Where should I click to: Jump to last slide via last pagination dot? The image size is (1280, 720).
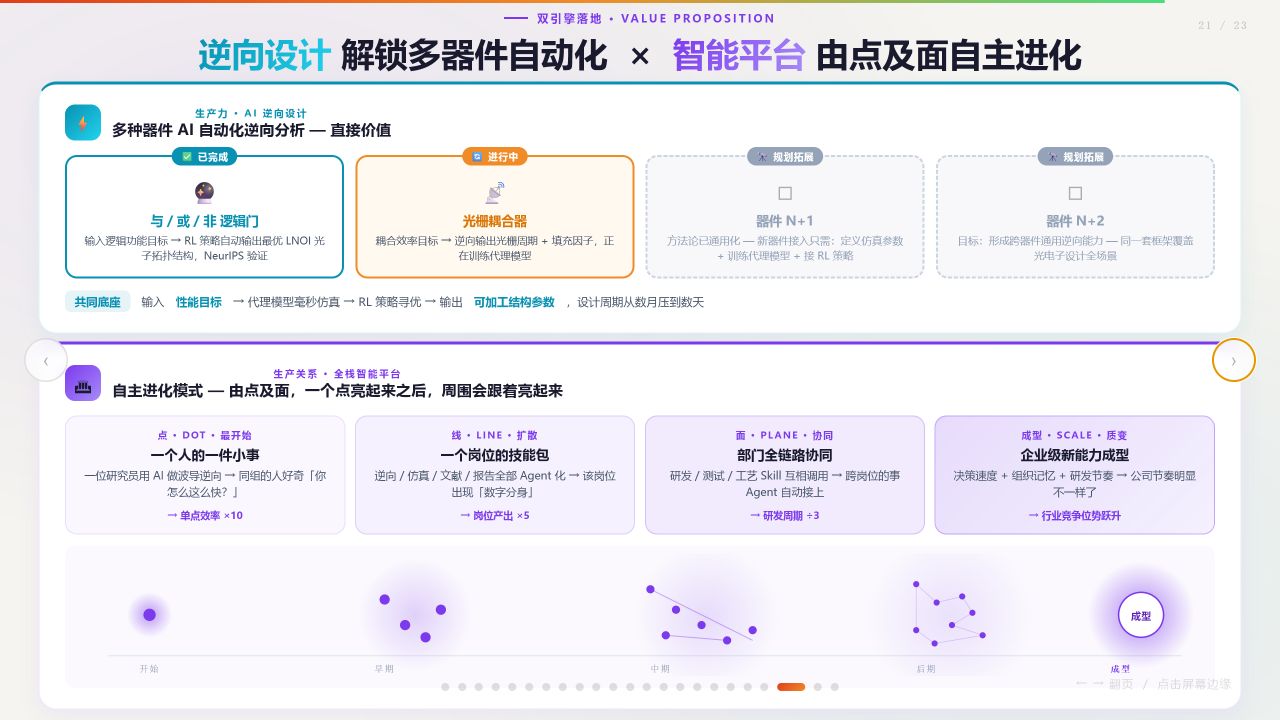coord(835,687)
